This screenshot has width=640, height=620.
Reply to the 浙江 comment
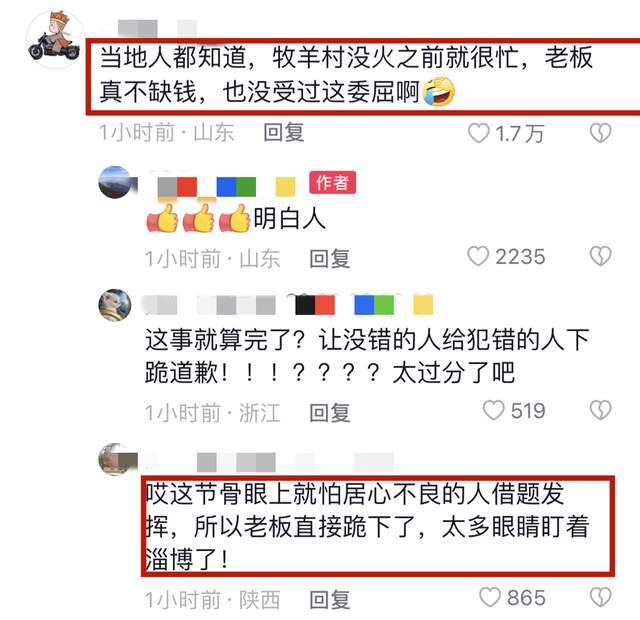pos(330,413)
